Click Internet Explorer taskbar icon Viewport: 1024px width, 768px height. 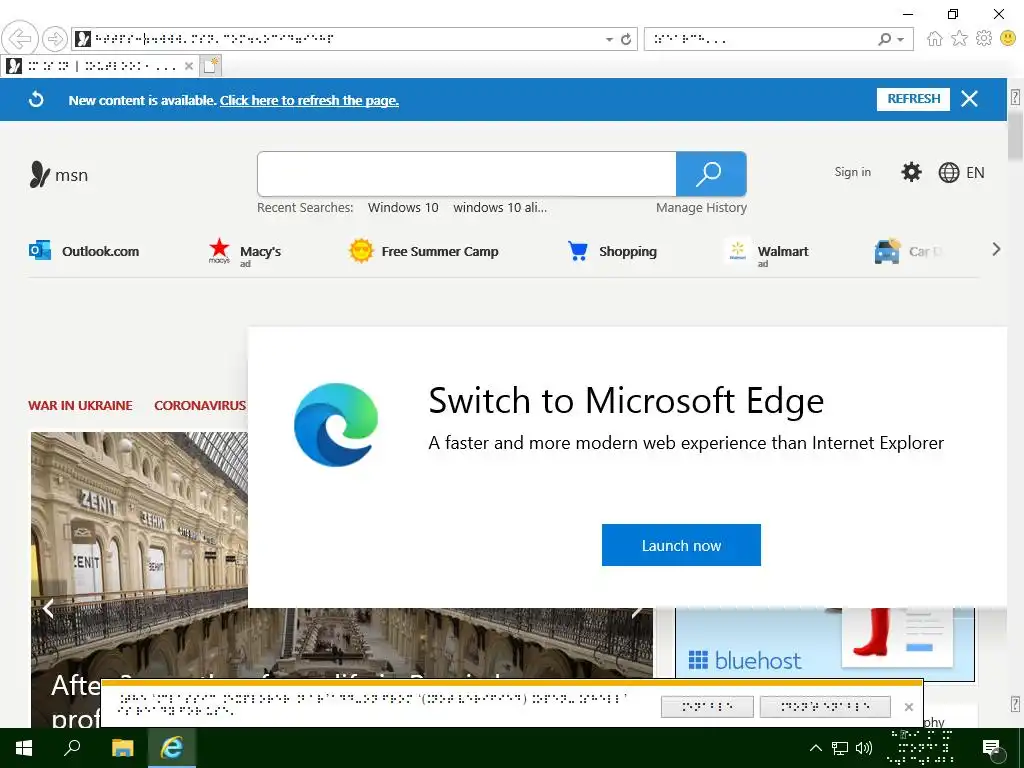[172, 748]
